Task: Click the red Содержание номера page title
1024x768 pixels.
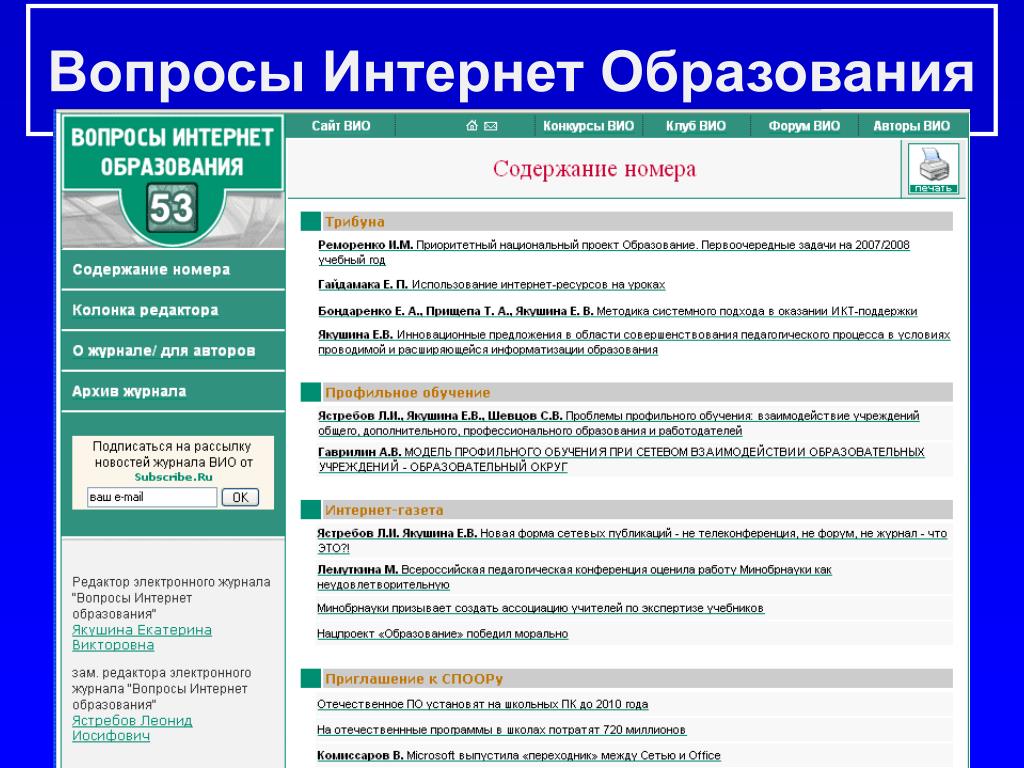Action: point(594,169)
